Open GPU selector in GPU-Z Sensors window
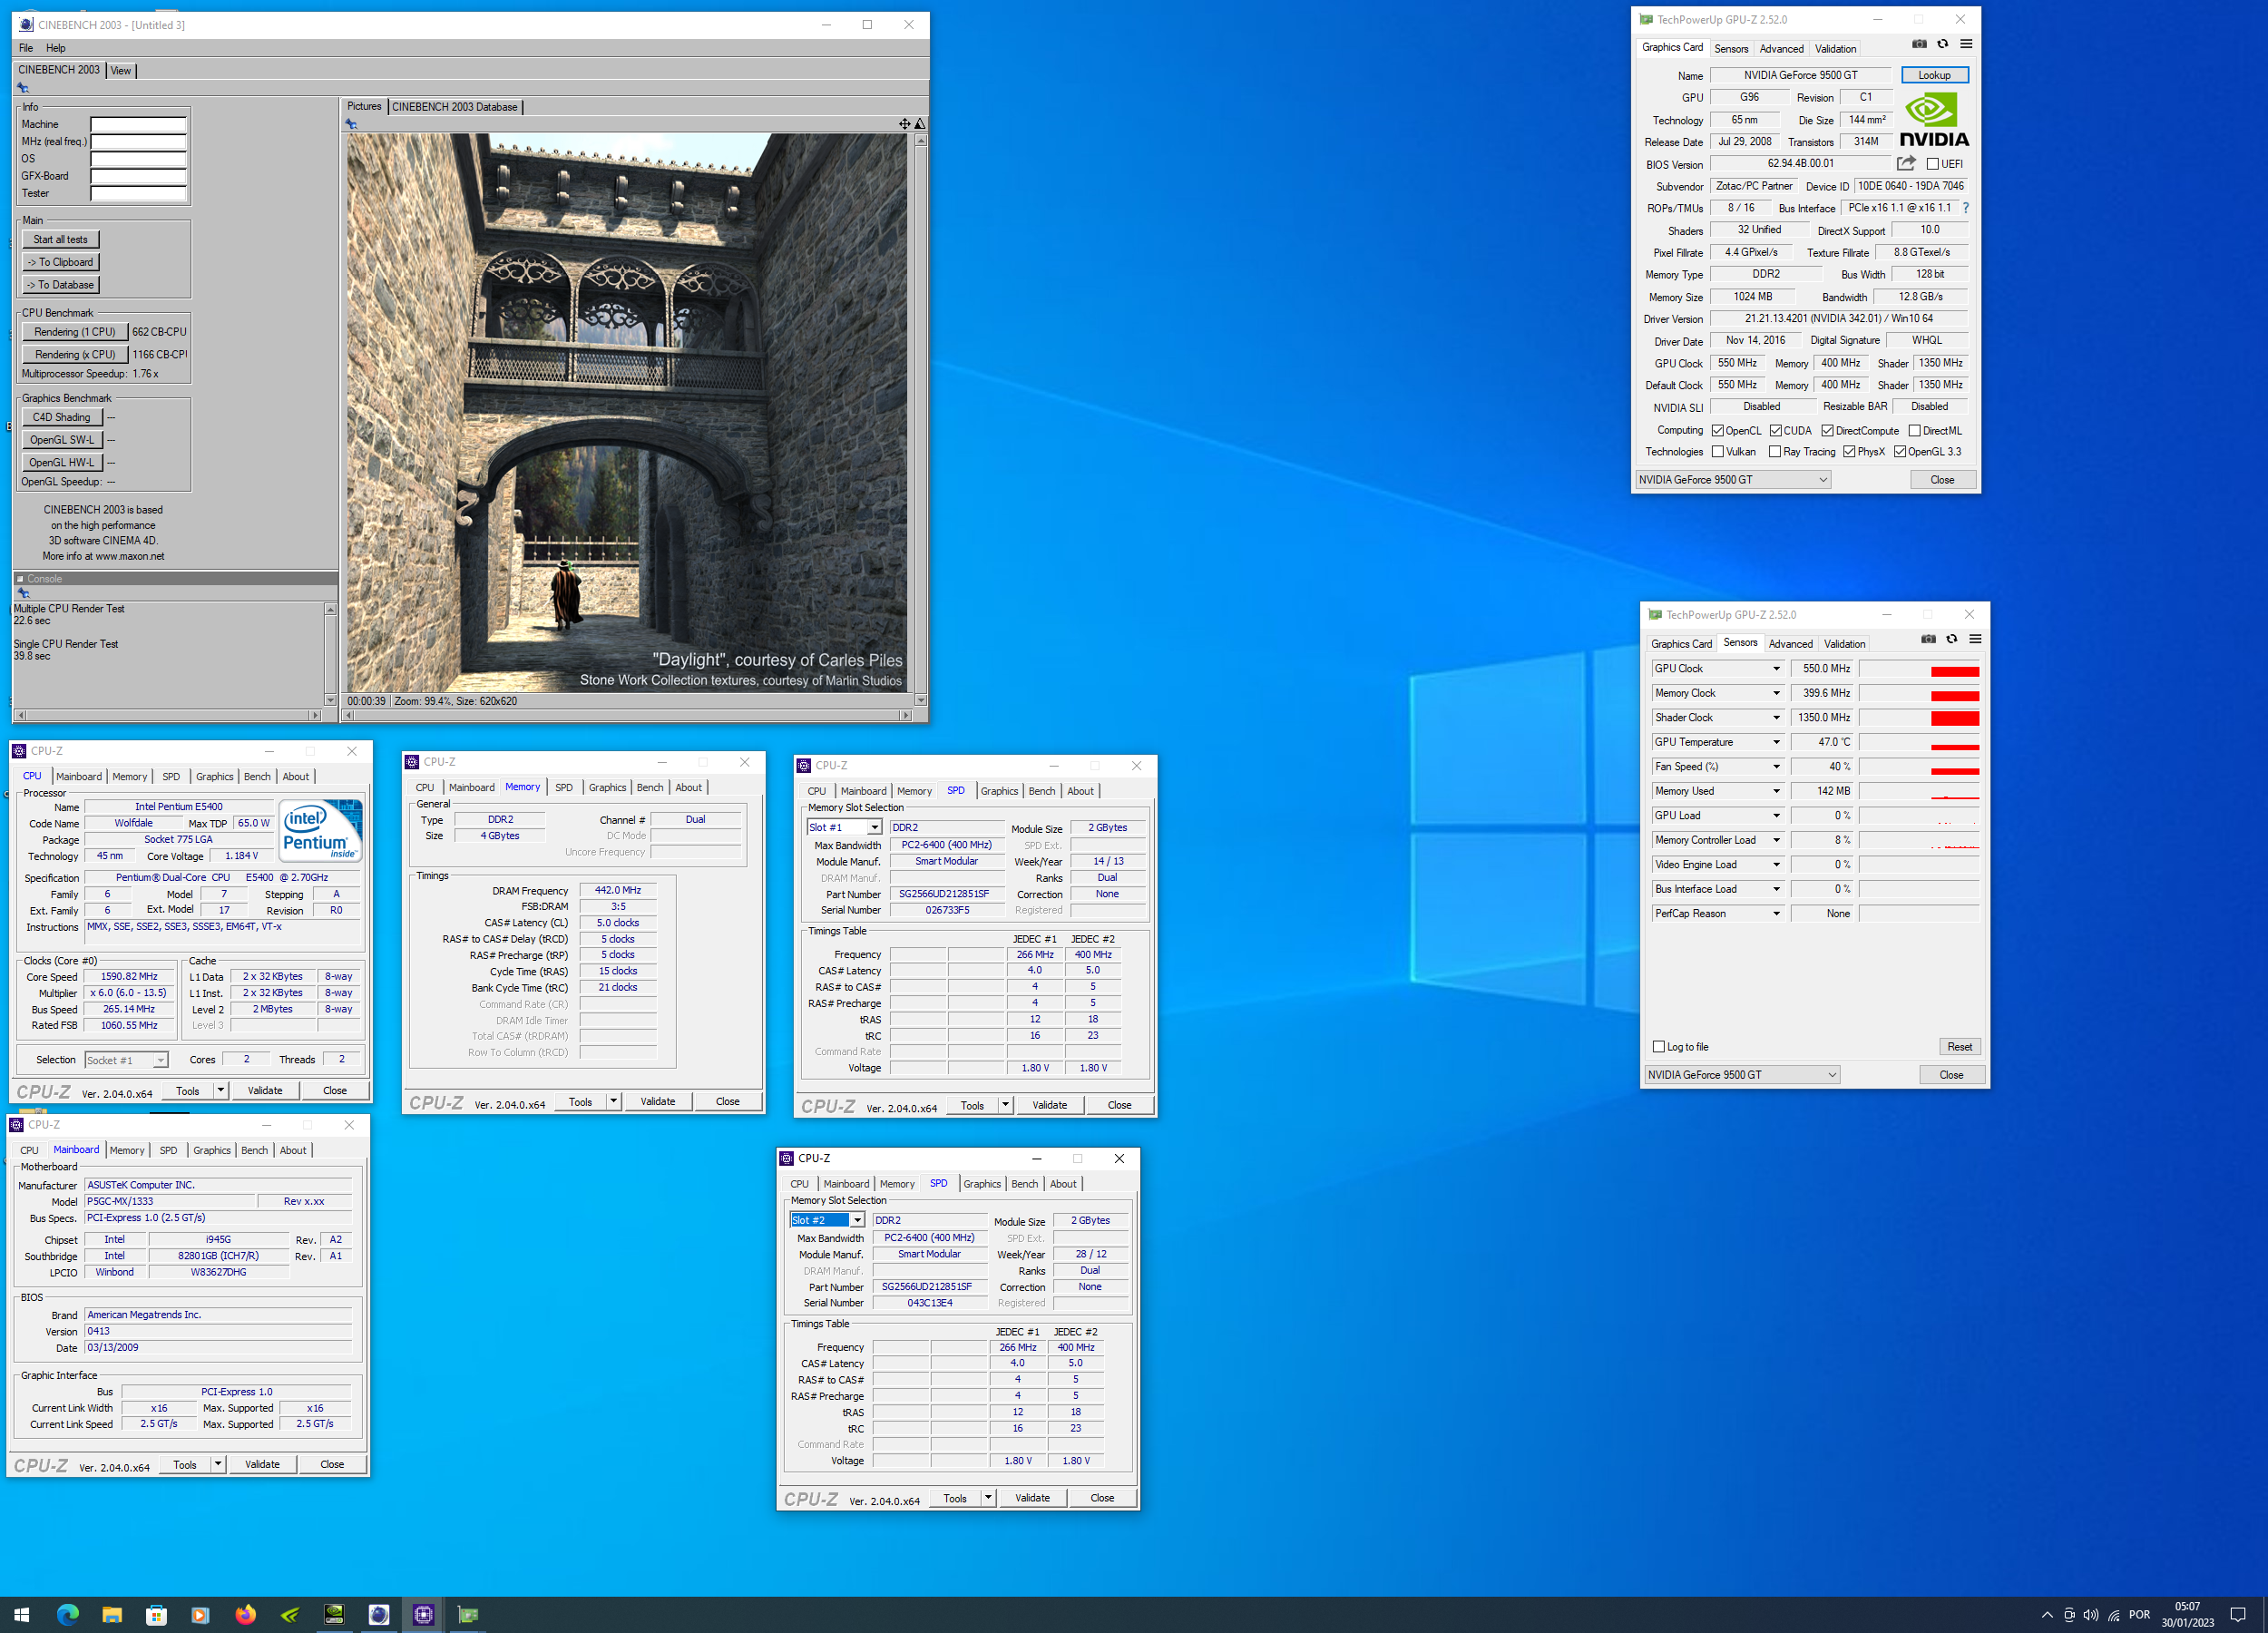Screen dimensions: 2268x1633 pos(1742,1075)
